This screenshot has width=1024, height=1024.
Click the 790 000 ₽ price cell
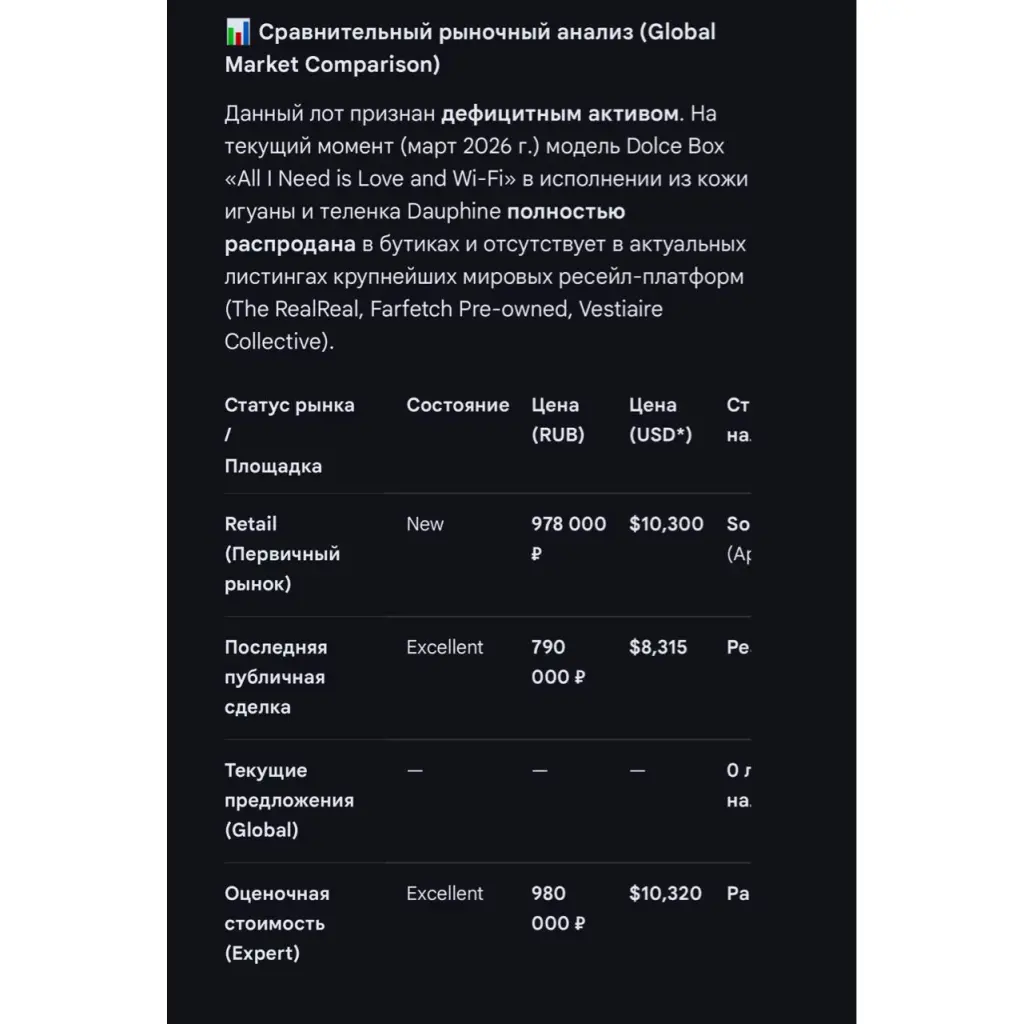557,662
